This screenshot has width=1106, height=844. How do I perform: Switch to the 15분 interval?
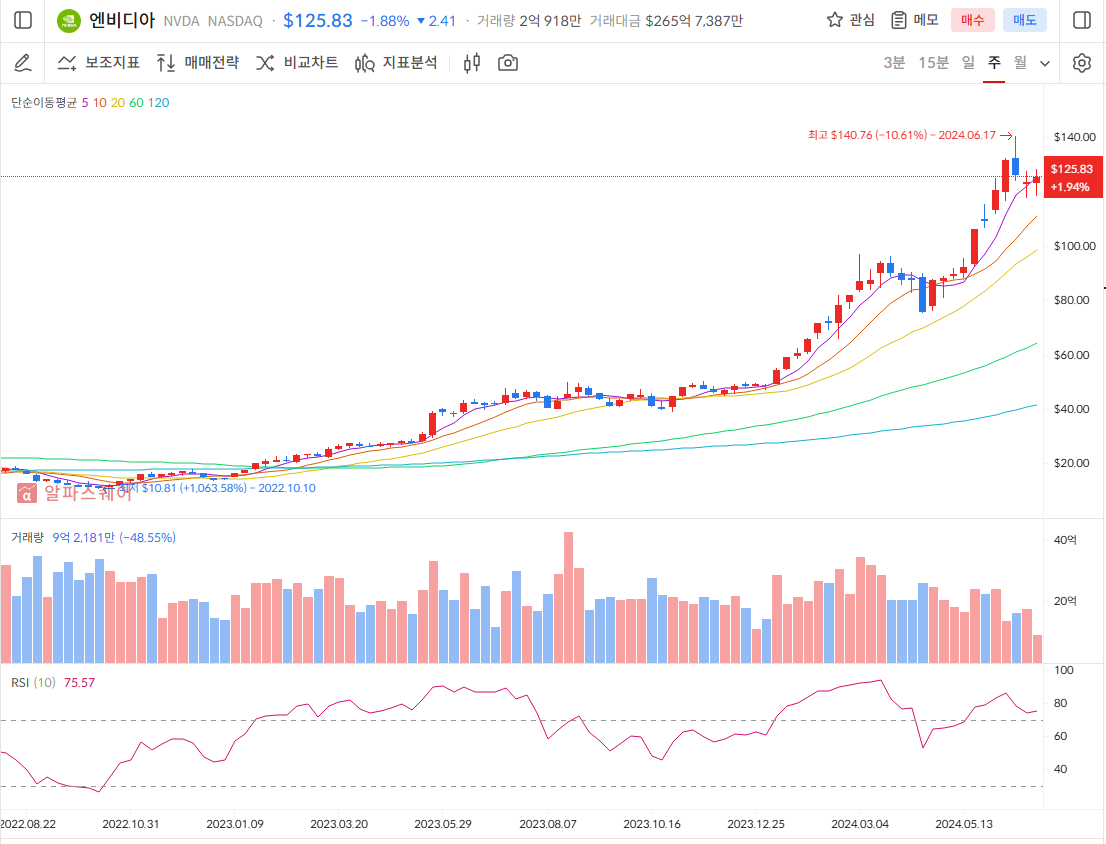(x=933, y=63)
